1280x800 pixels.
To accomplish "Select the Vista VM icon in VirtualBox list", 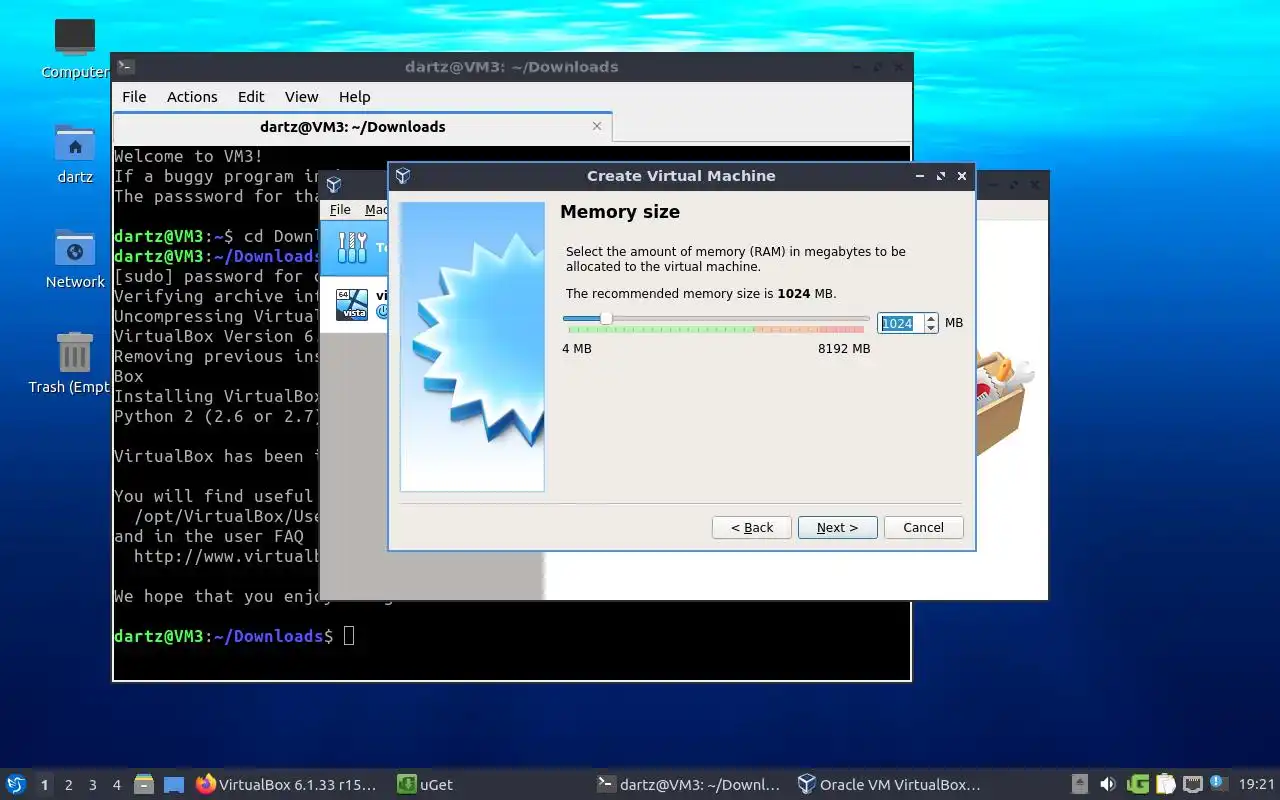I will (352, 304).
